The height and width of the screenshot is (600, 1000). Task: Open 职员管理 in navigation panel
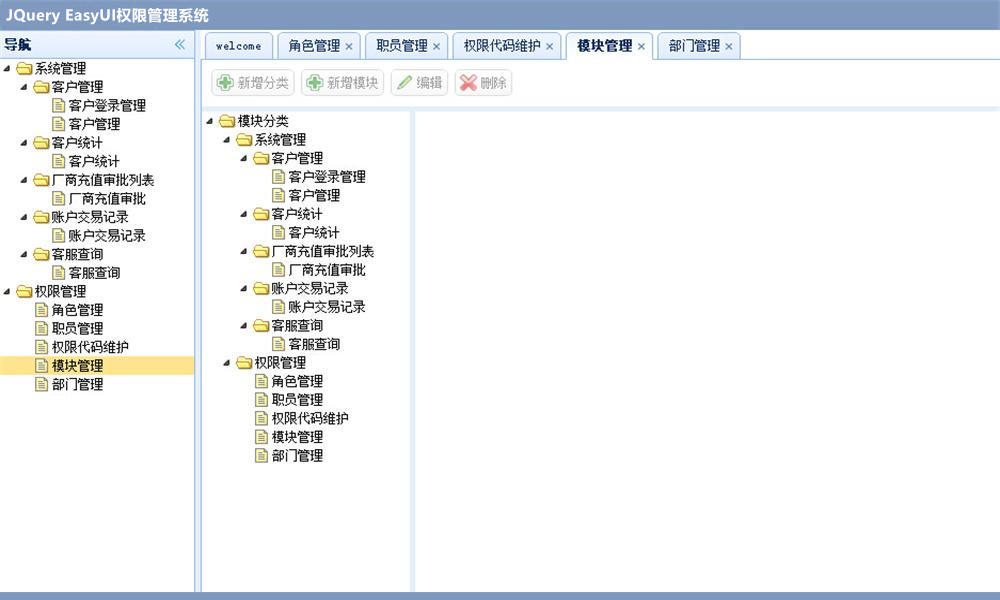(77, 328)
